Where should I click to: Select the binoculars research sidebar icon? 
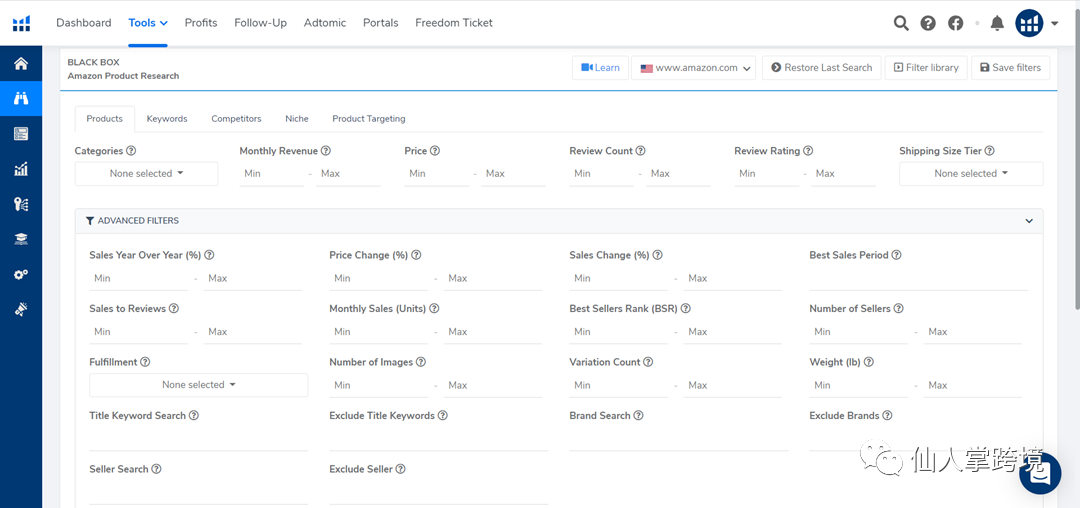[x=21, y=98]
